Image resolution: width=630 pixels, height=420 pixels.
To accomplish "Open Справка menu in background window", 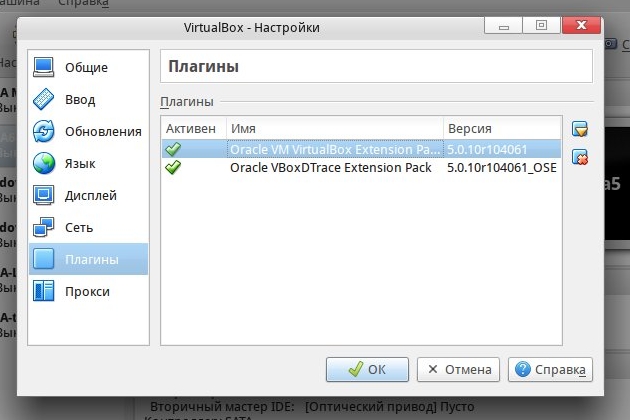I will click(x=83, y=3).
